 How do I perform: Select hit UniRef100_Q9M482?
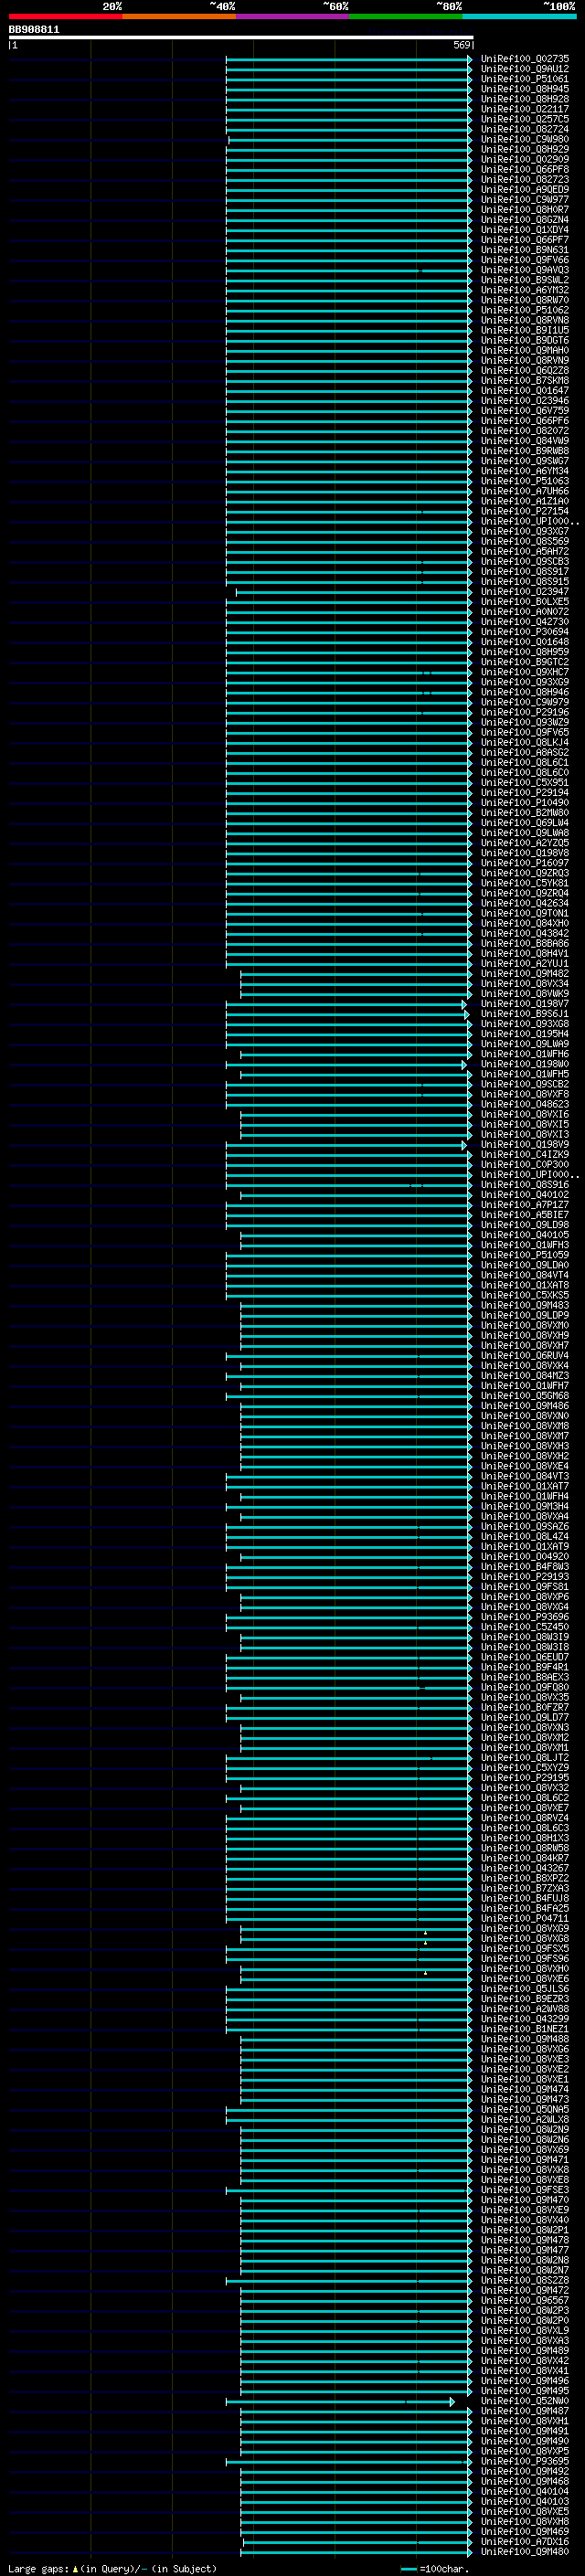coord(525,974)
